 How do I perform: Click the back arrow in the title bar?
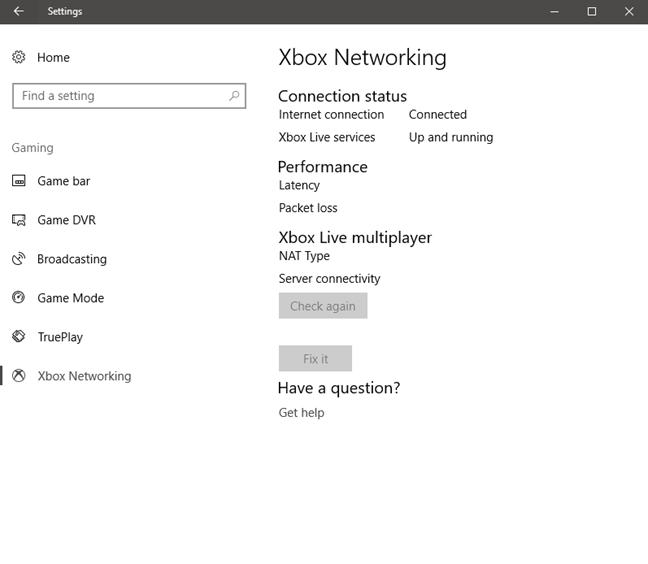click(x=19, y=11)
